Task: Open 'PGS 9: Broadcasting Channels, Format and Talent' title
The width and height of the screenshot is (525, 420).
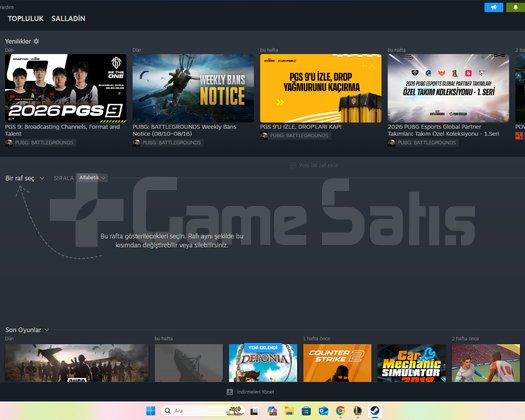Action: tap(63, 130)
